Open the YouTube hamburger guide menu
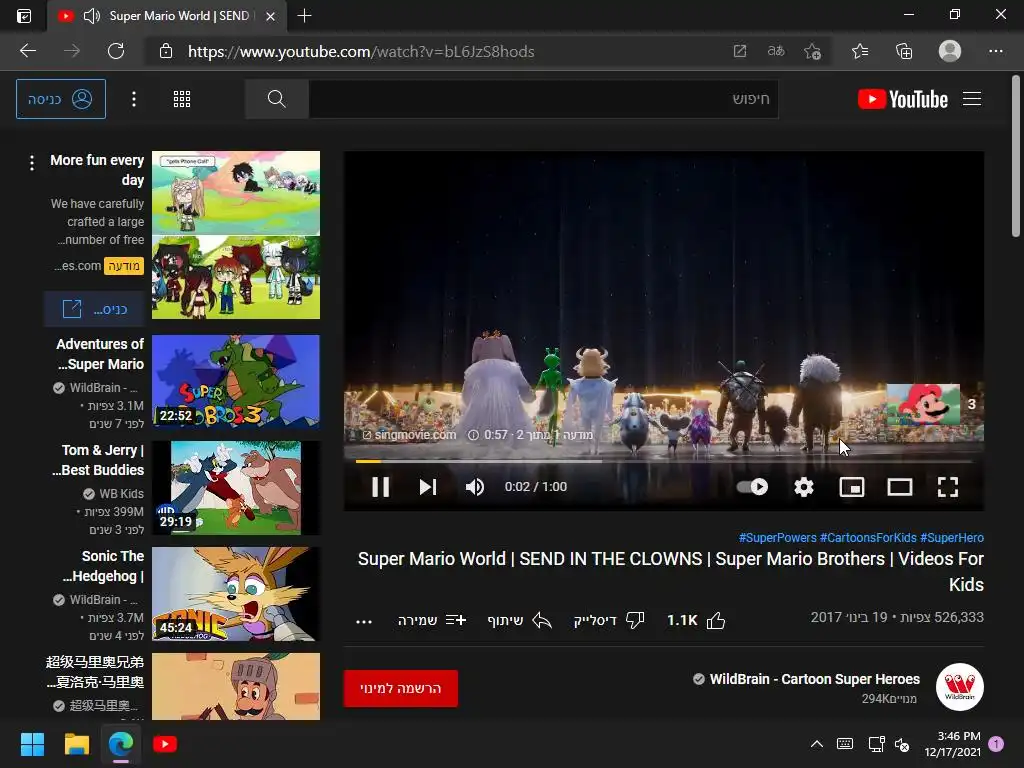The width and height of the screenshot is (1024, 768). [972, 99]
